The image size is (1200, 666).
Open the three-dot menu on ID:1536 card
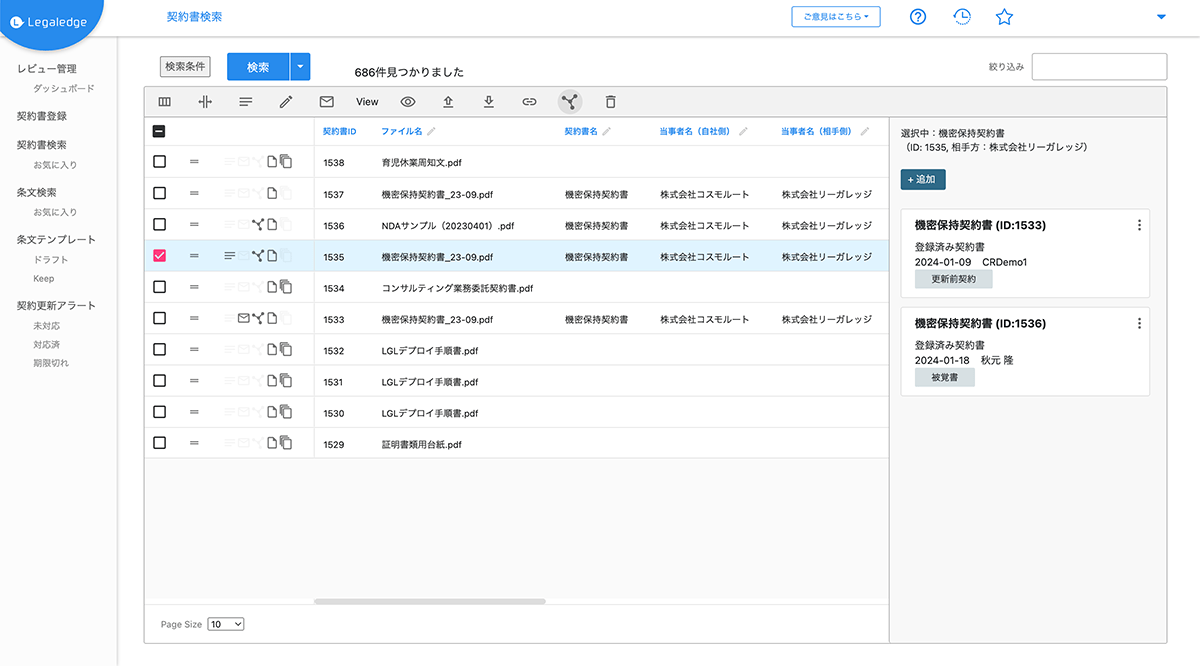pos(1139,323)
